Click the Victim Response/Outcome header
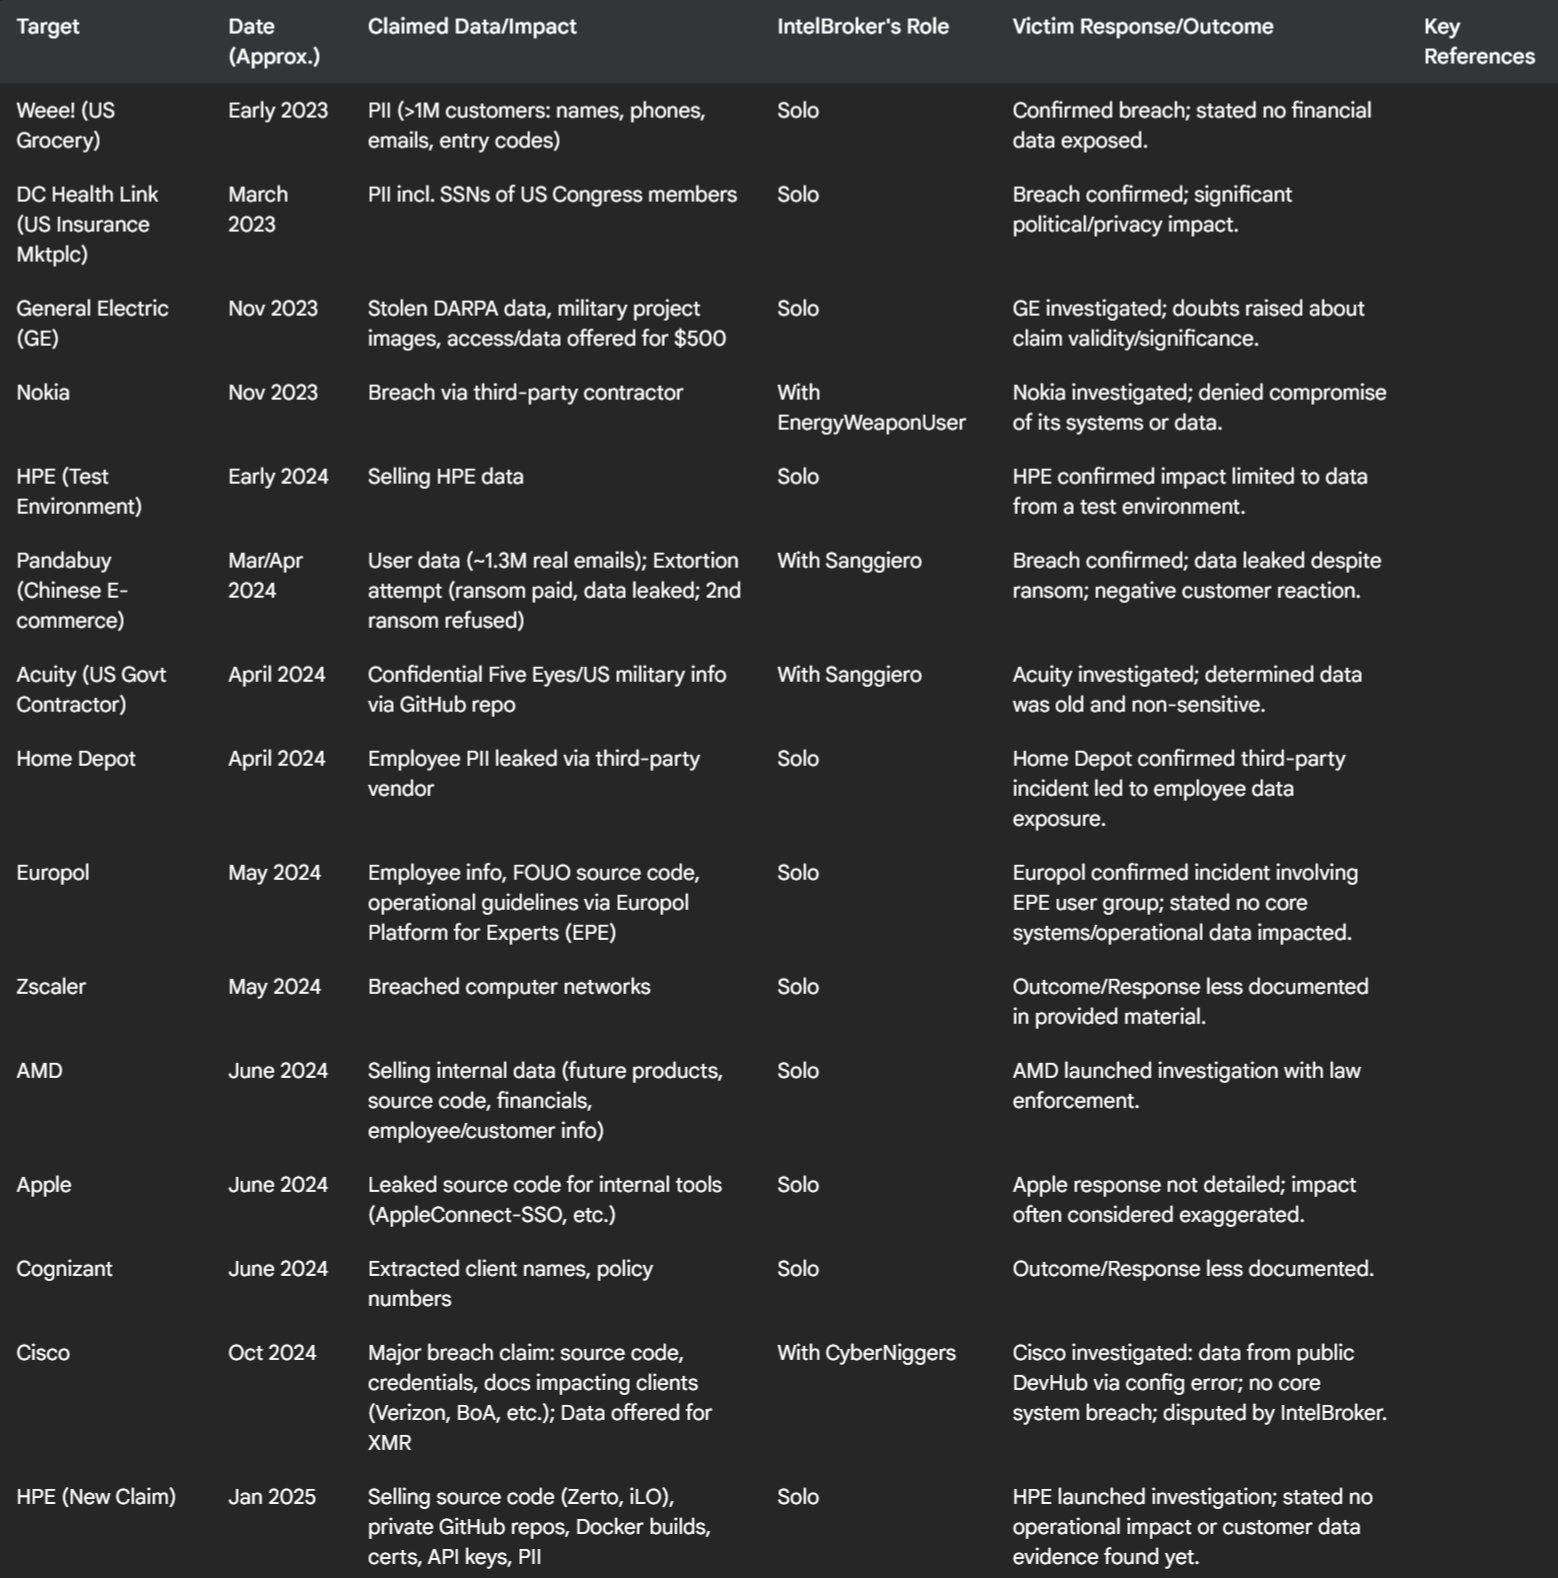The width and height of the screenshot is (1558, 1578). coord(1143,27)
